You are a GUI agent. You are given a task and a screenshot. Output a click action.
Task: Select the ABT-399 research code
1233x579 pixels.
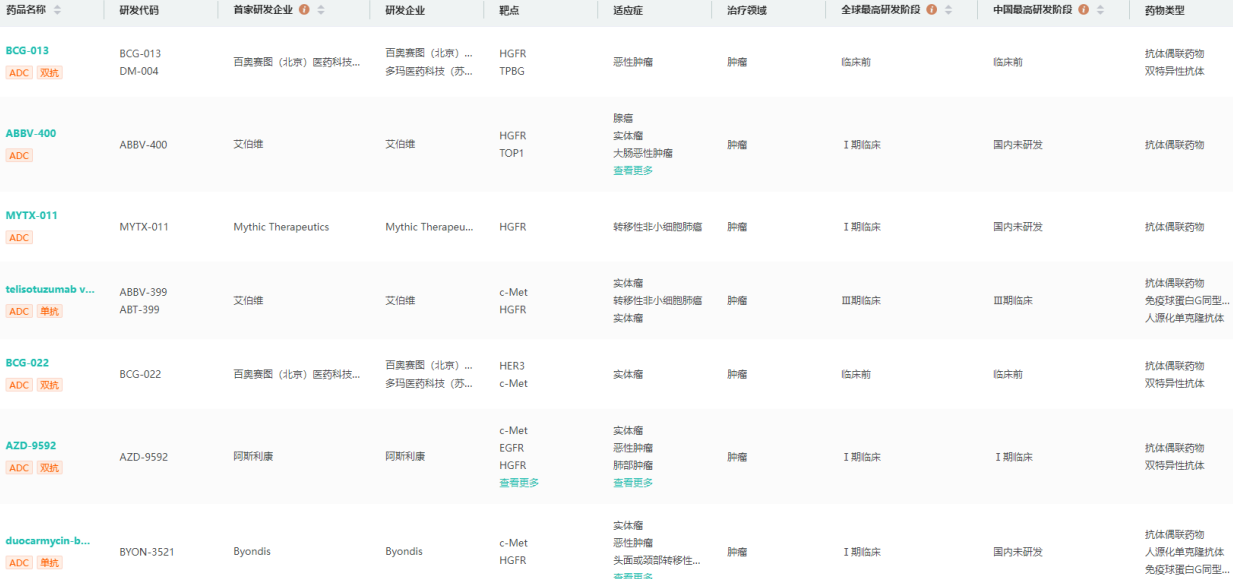coord(140,310)
